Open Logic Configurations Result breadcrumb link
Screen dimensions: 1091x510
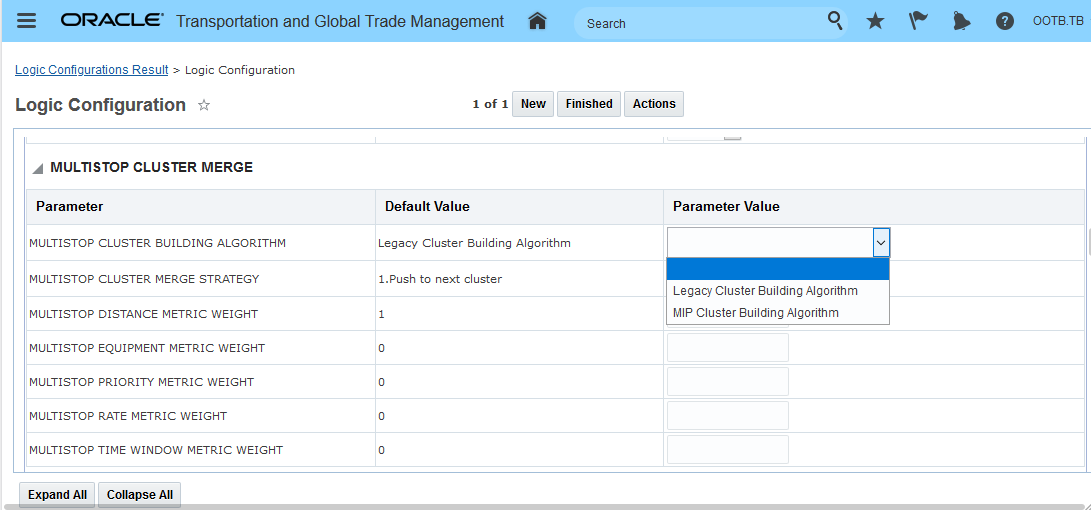pyautogui.click(x=92, y=70)
